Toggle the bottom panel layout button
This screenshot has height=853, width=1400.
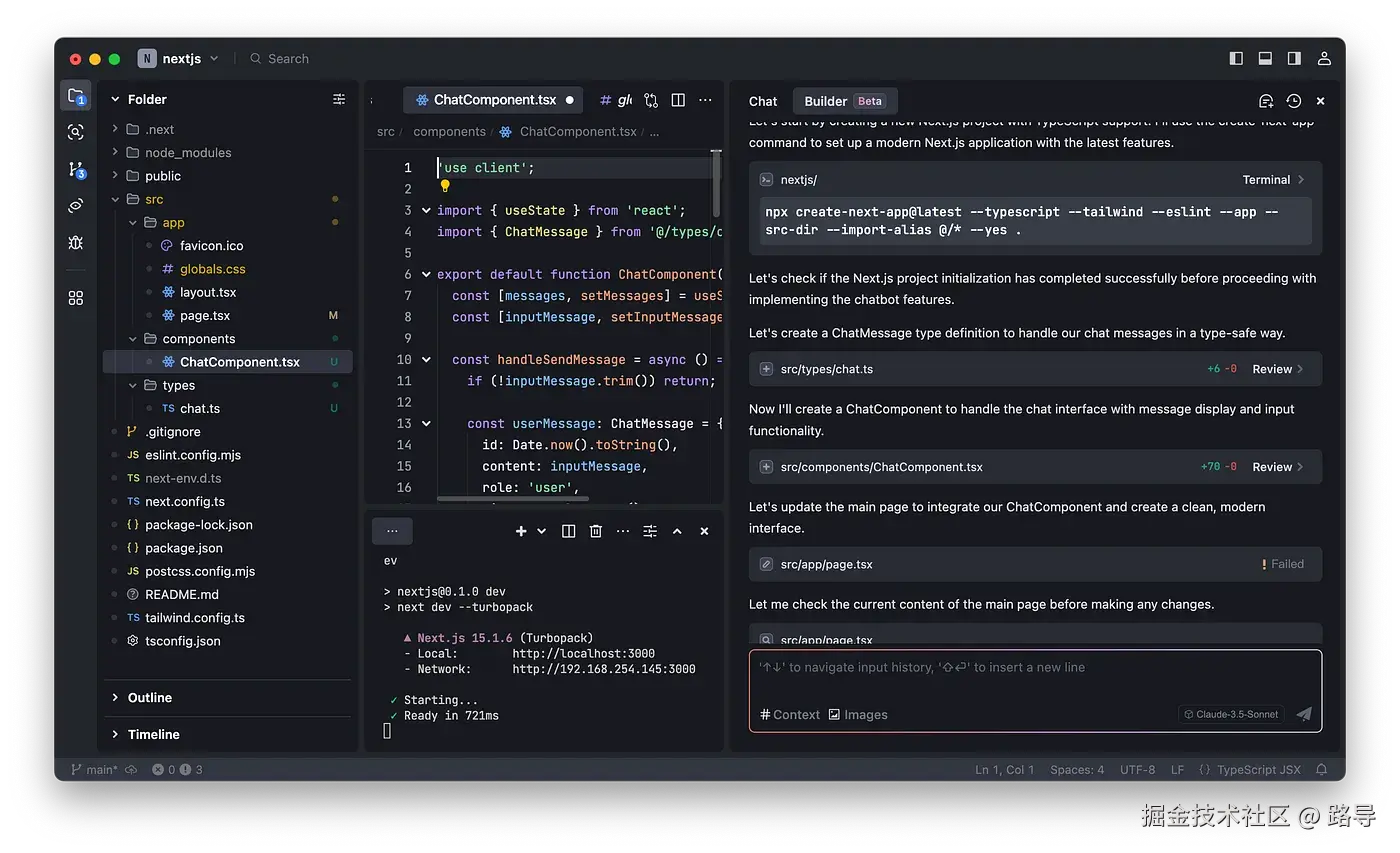coord(1265,58)
